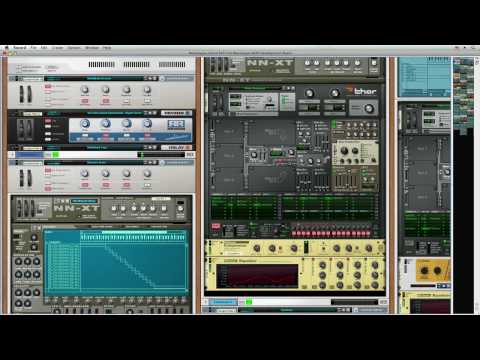Click master volume knob on middle rack NN-XT
The width and height of the screenshot is (480, 360).
[374, 63]
